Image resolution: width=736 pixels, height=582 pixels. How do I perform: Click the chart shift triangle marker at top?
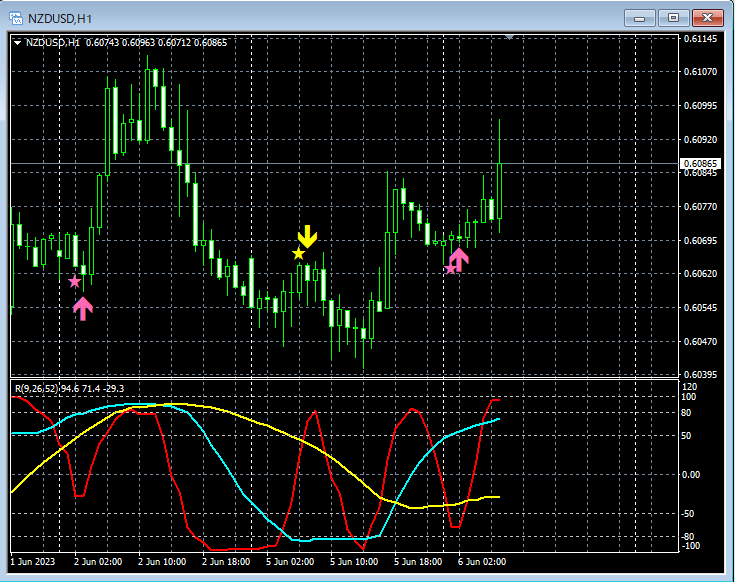[x=509, y=37]
